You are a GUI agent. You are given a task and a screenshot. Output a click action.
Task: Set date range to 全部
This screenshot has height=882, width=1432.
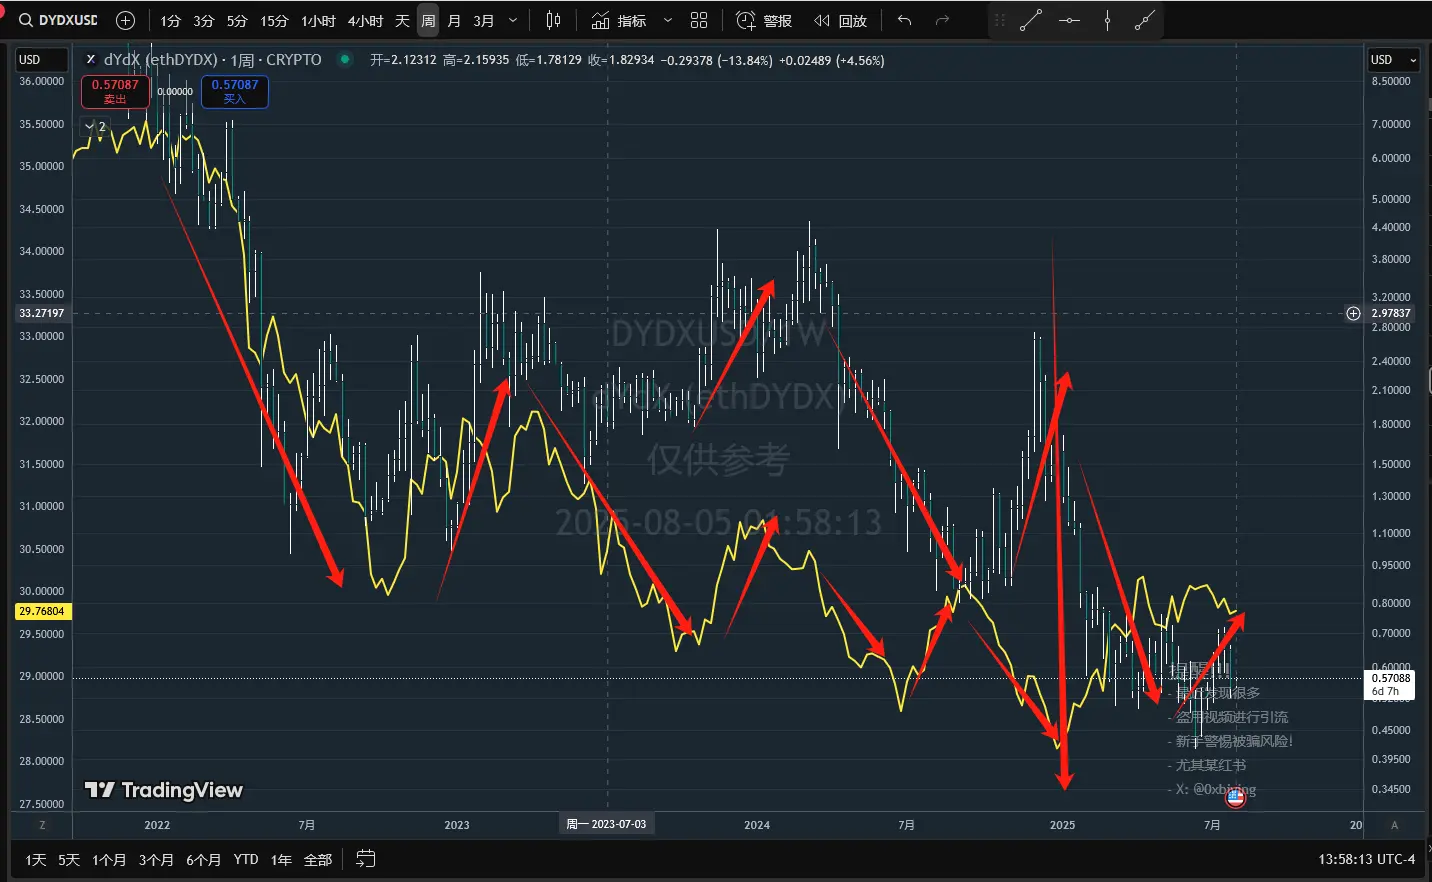(x=318, y=859)
